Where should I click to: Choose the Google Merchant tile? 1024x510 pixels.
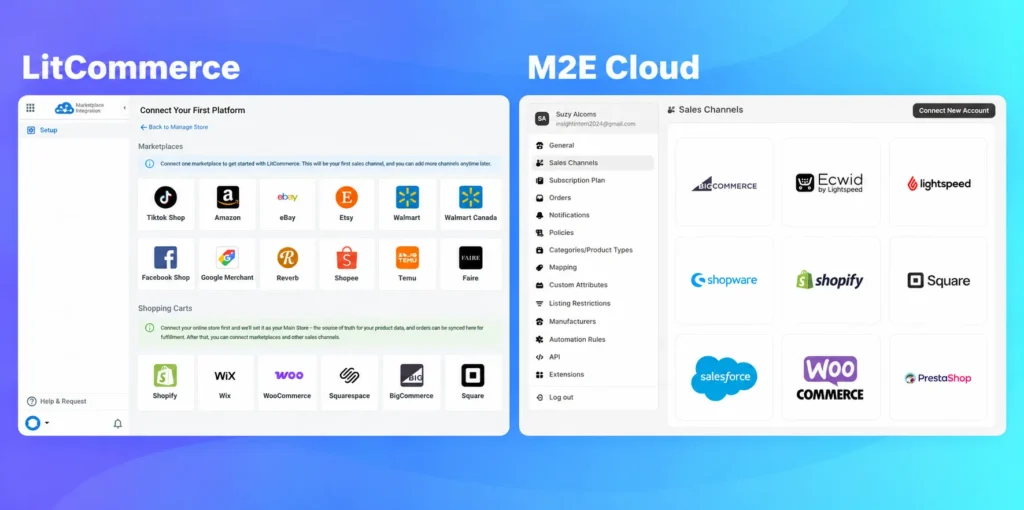click(x=227, y=264)
